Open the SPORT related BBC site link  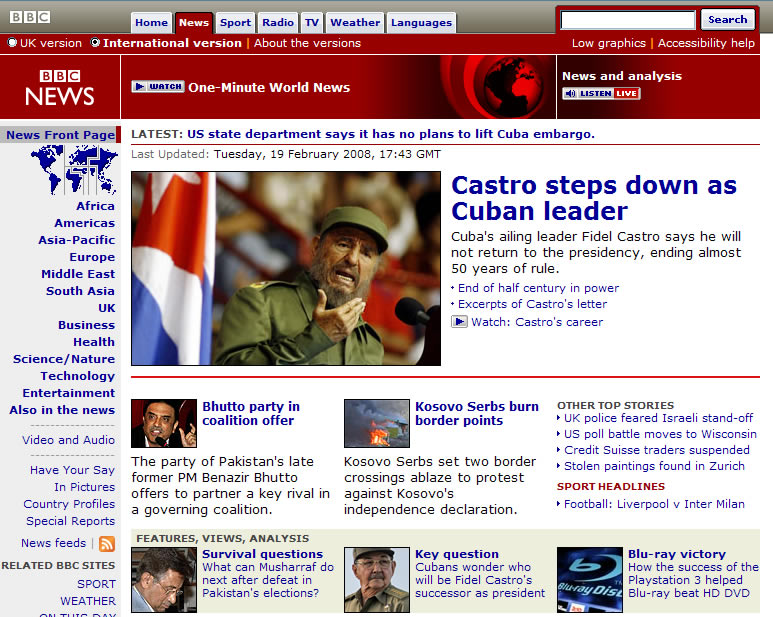click(x=96, y=584)
